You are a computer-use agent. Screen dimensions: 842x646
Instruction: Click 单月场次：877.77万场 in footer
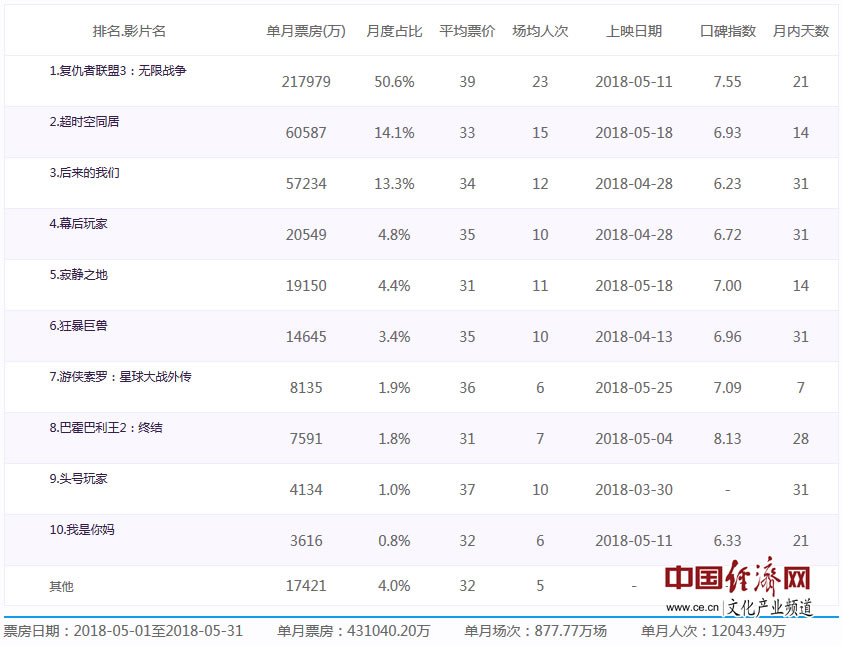[535, 631]
